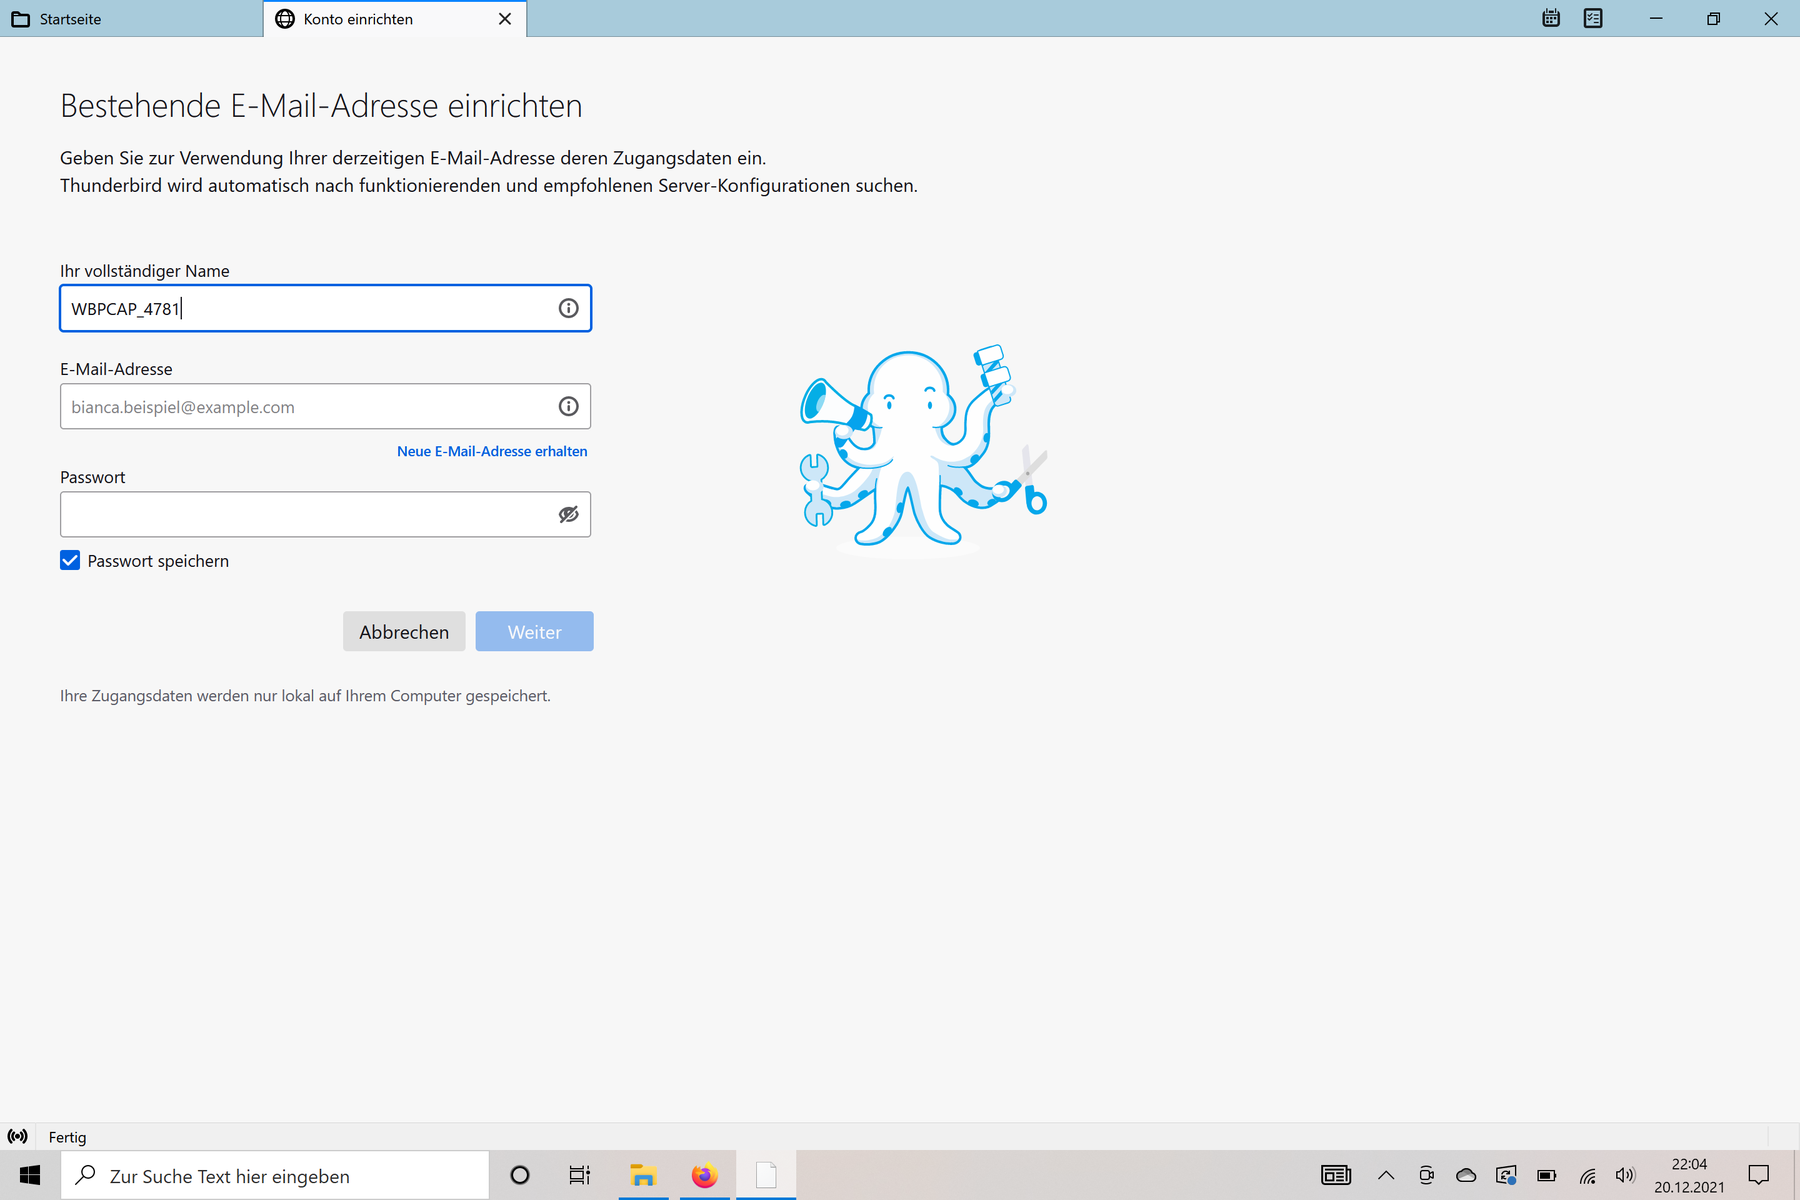Restore down the Thunderbird window

(x=1713, y=19)
